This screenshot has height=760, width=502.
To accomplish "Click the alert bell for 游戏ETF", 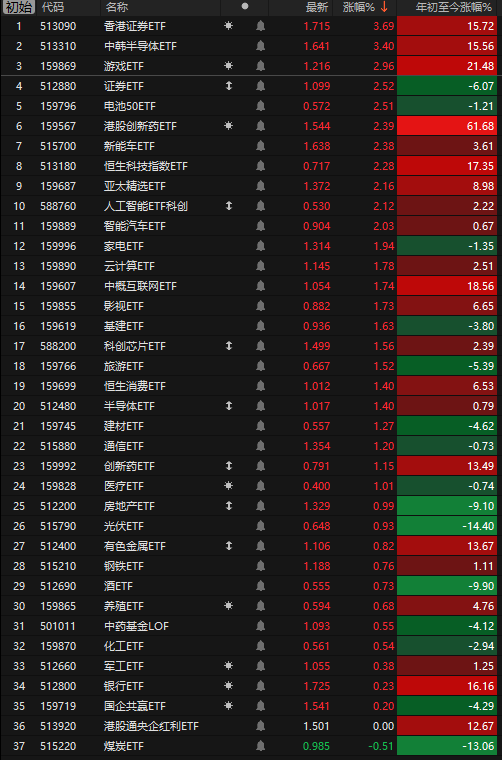I will (261, 66).
